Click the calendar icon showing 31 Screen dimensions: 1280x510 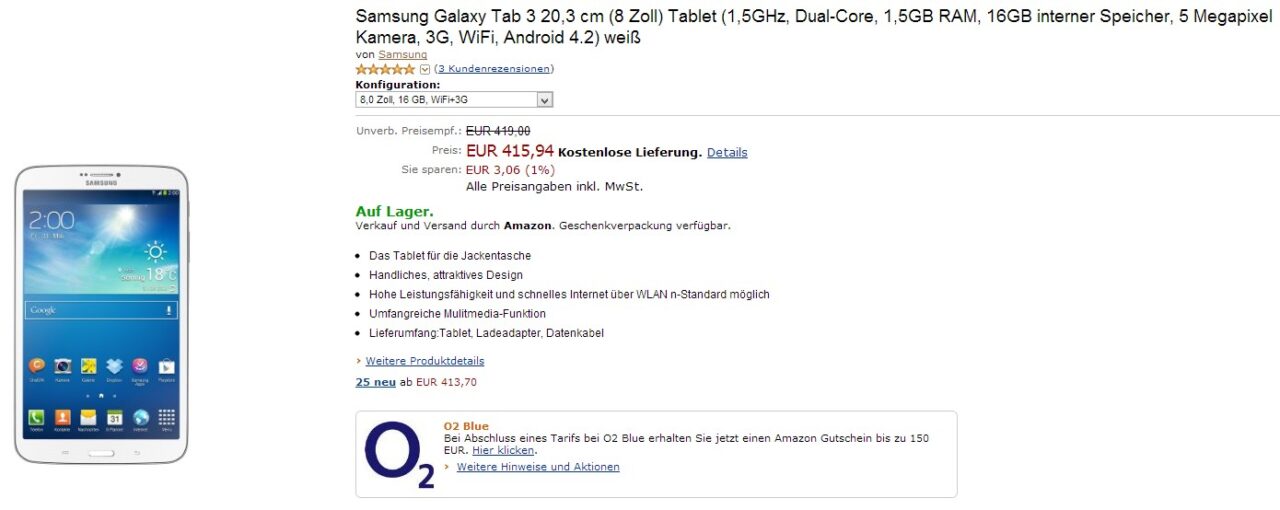114,417
